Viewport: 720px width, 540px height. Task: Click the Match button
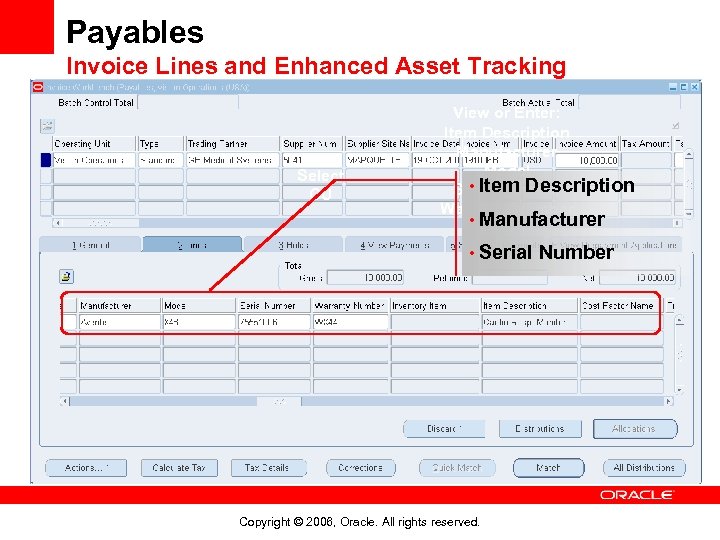coord(548,468)
